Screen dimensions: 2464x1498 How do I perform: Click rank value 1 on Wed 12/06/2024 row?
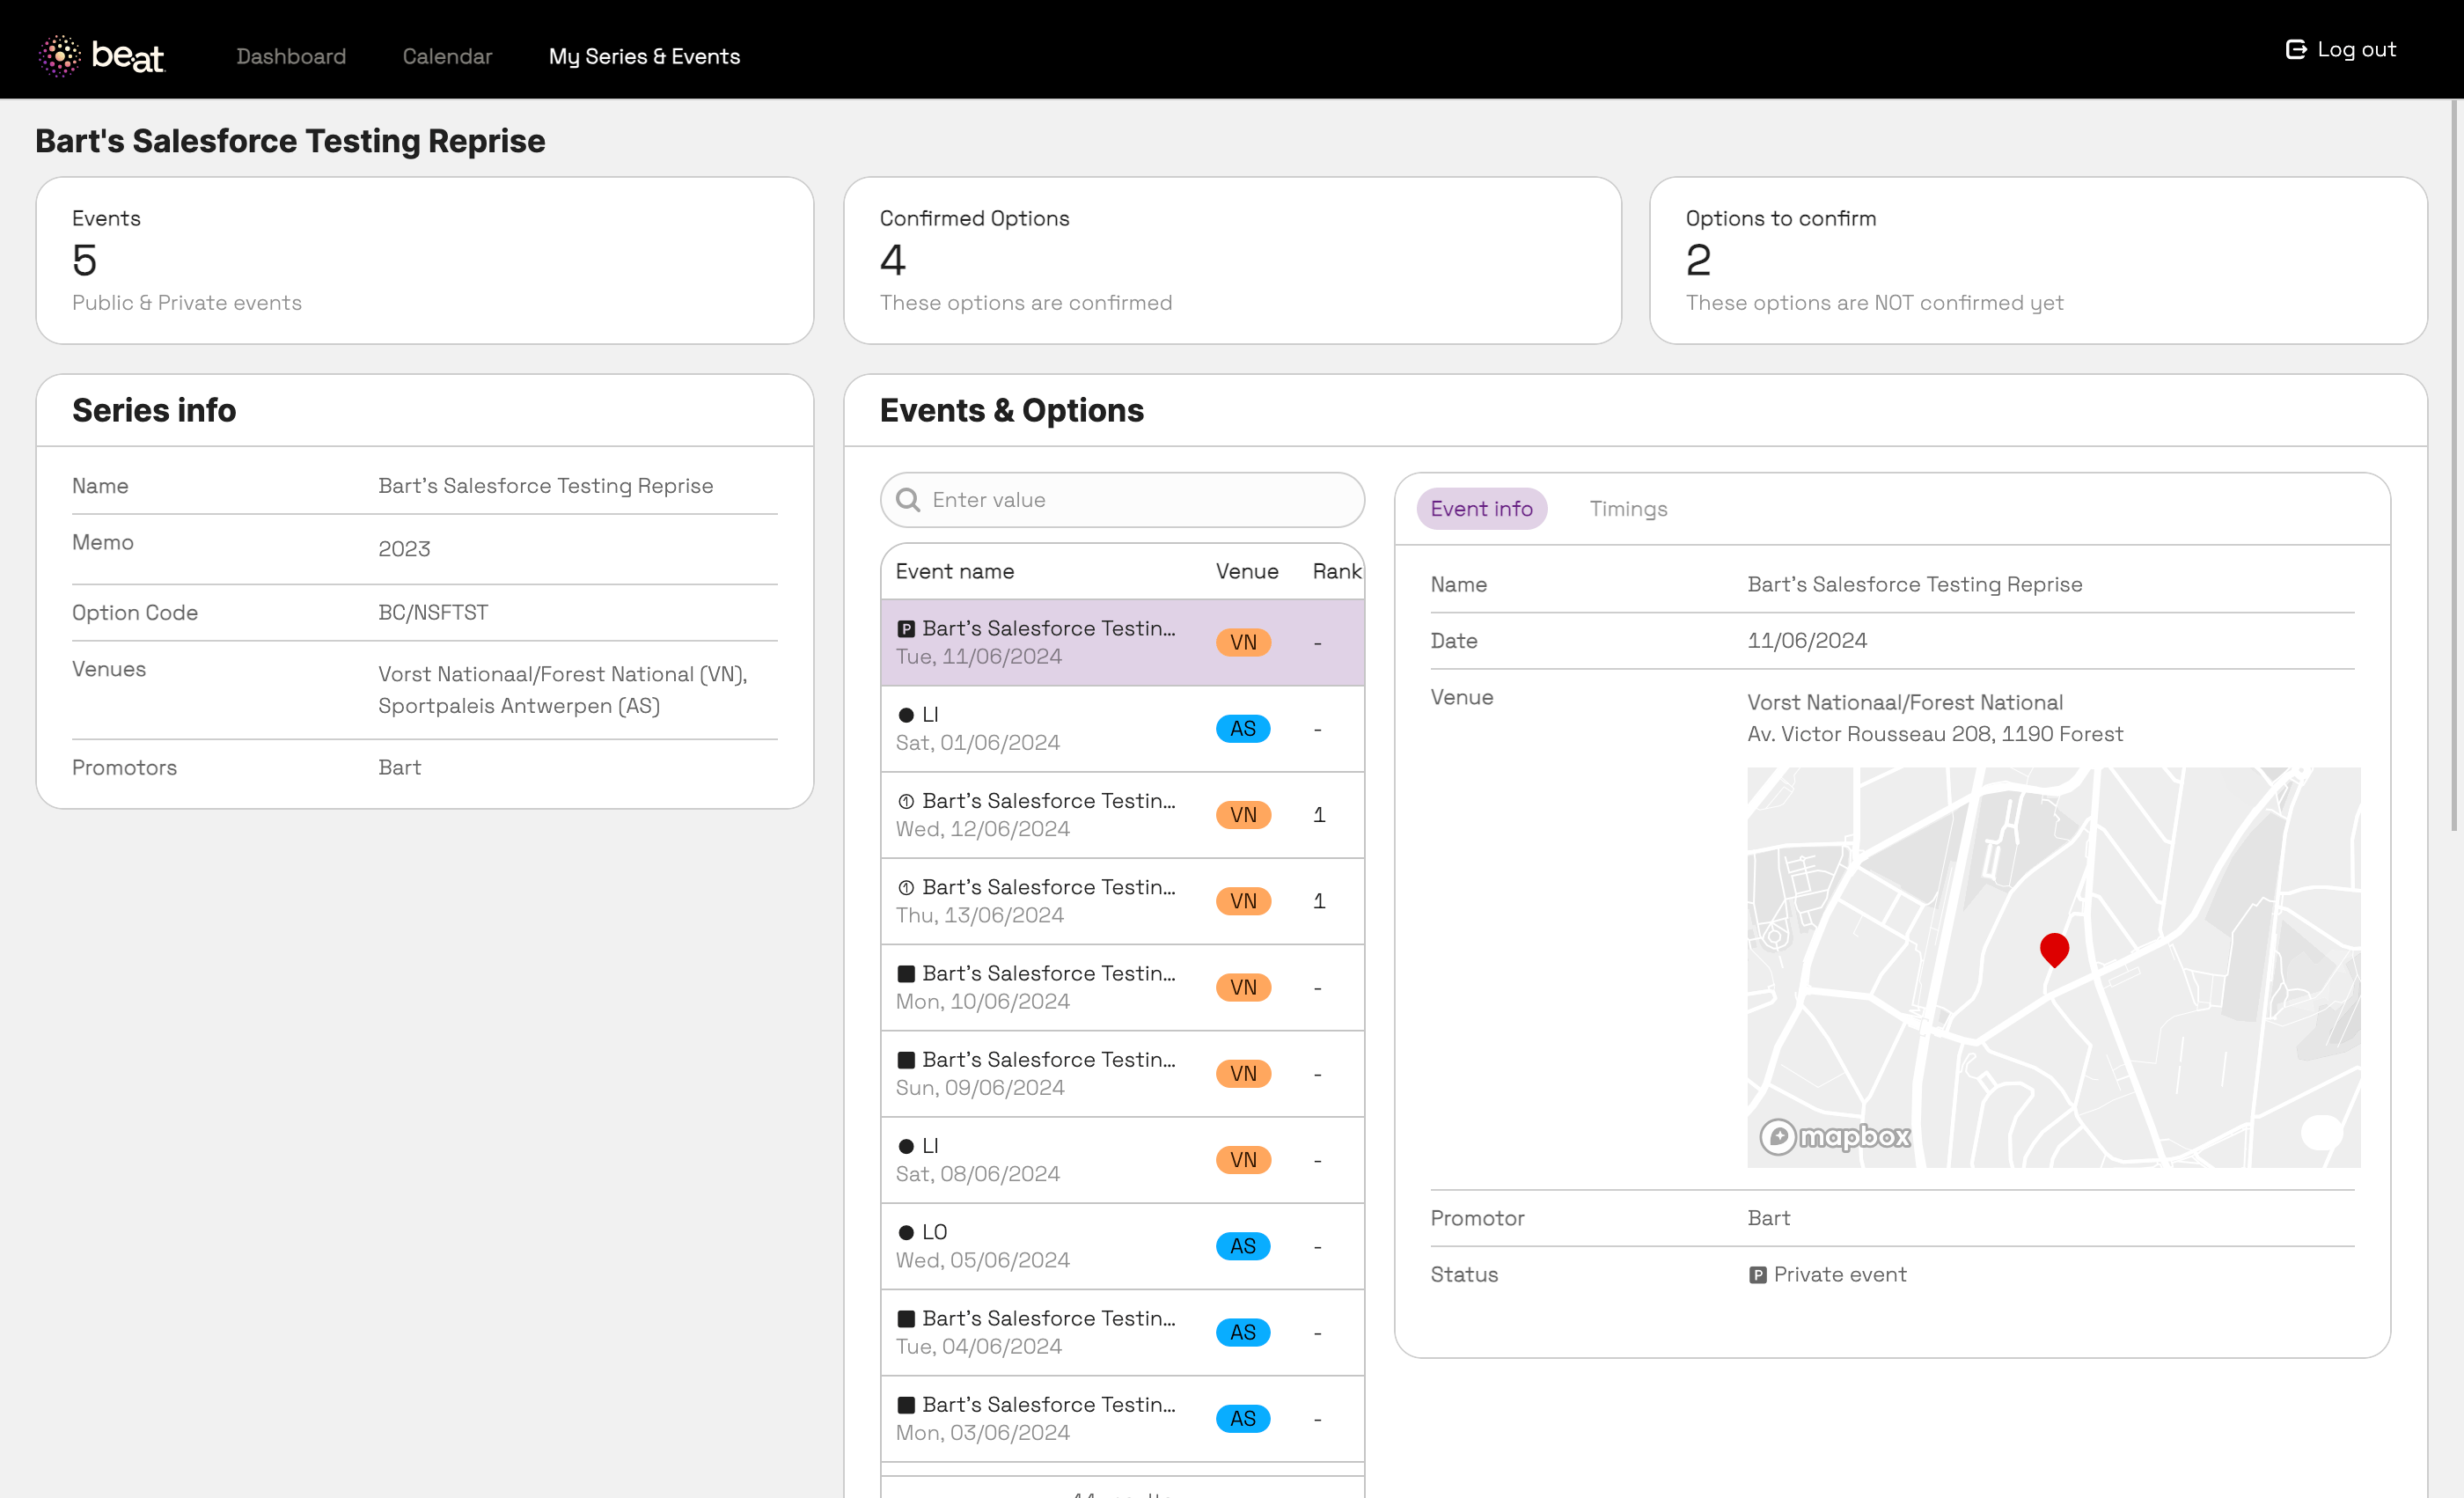pyautogui.click(x=1319, y=815)
